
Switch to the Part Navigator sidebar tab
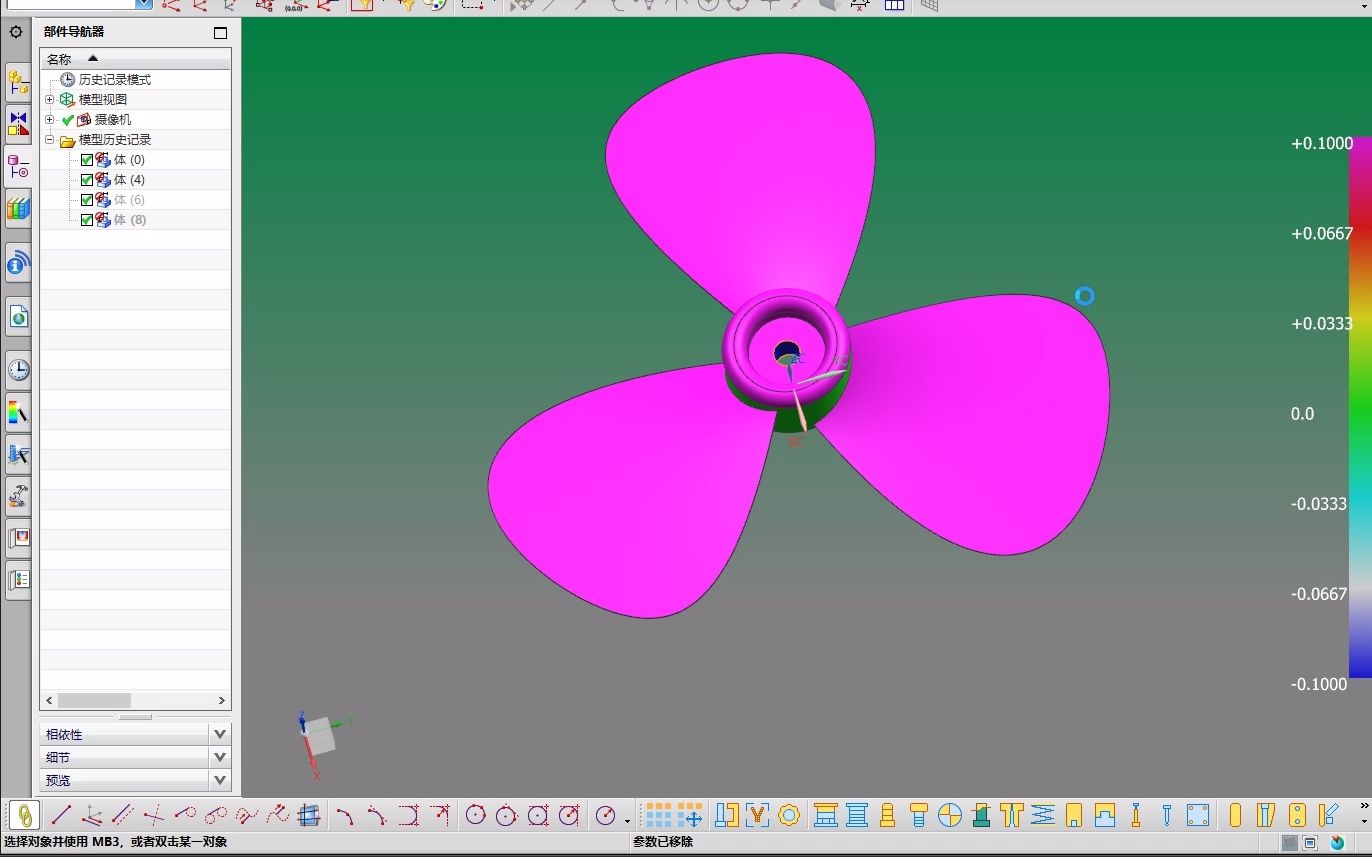[18, 166]
